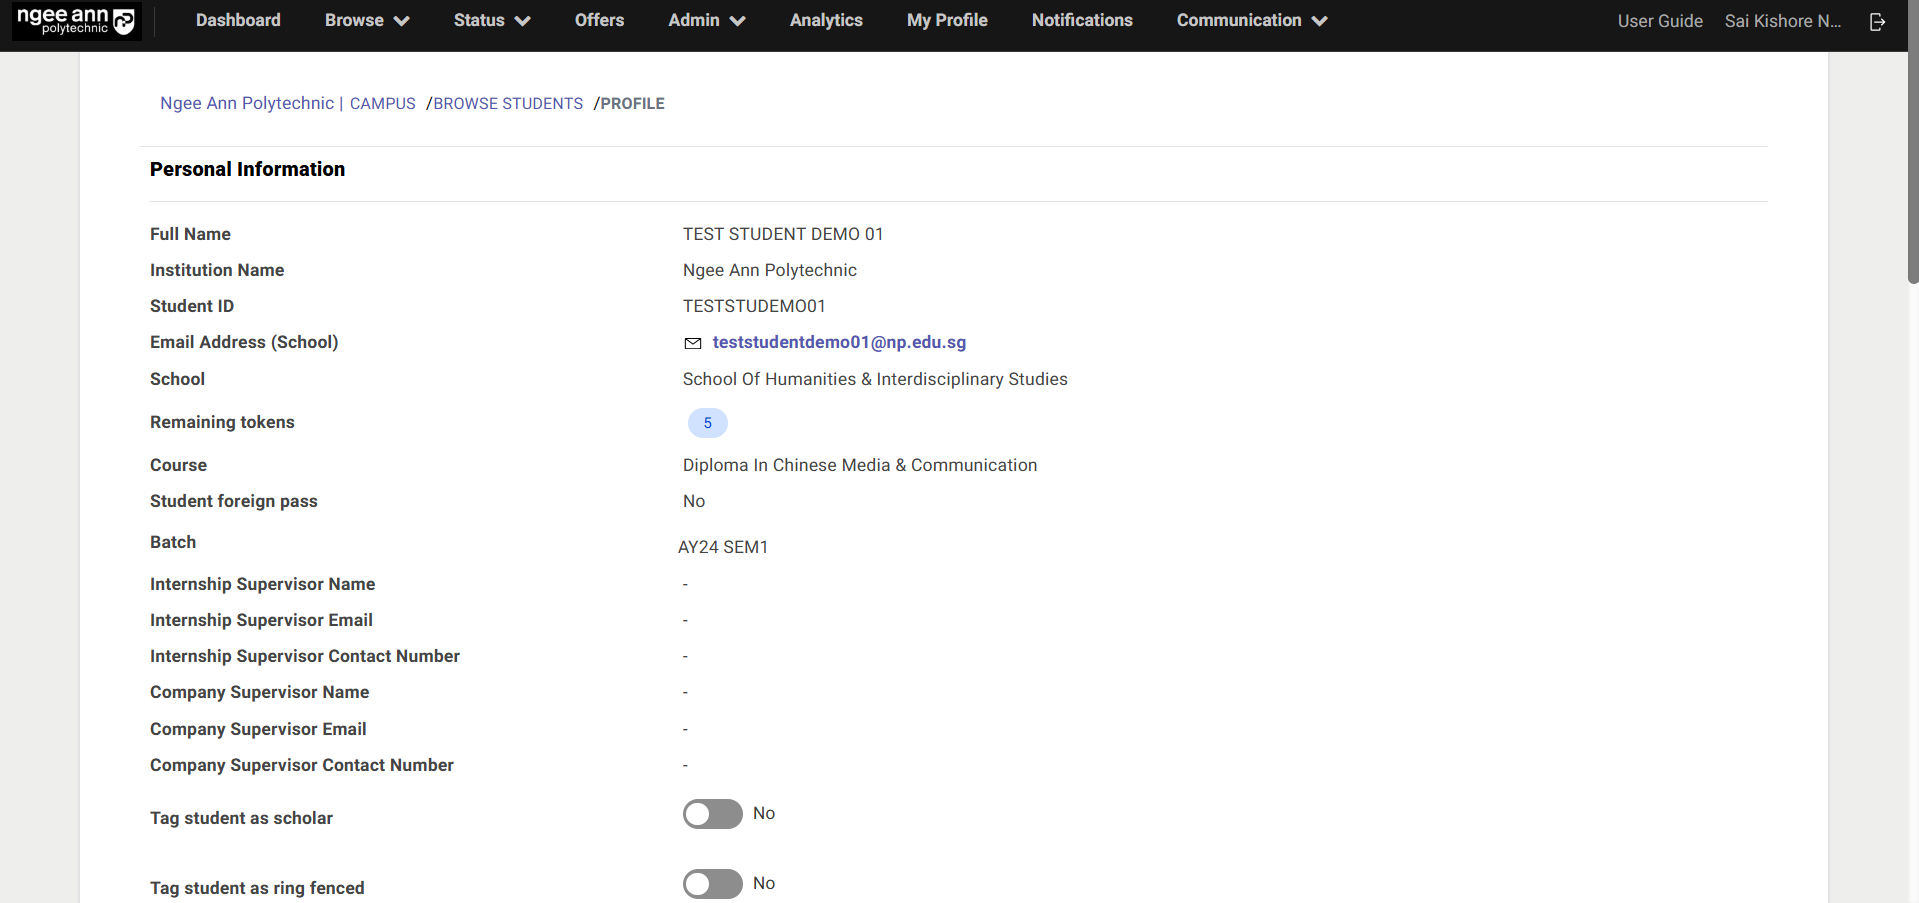Open the Offers page from navbar

click(599, 20)
